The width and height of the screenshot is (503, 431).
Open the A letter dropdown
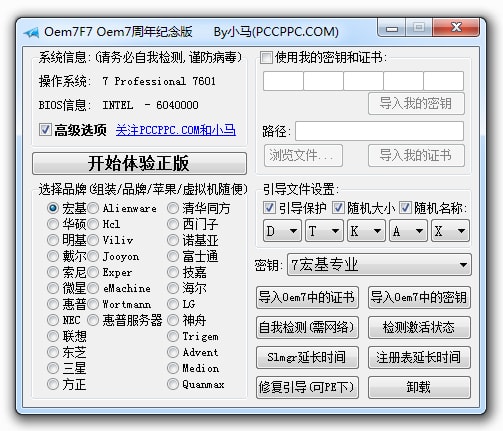[408, 231]
